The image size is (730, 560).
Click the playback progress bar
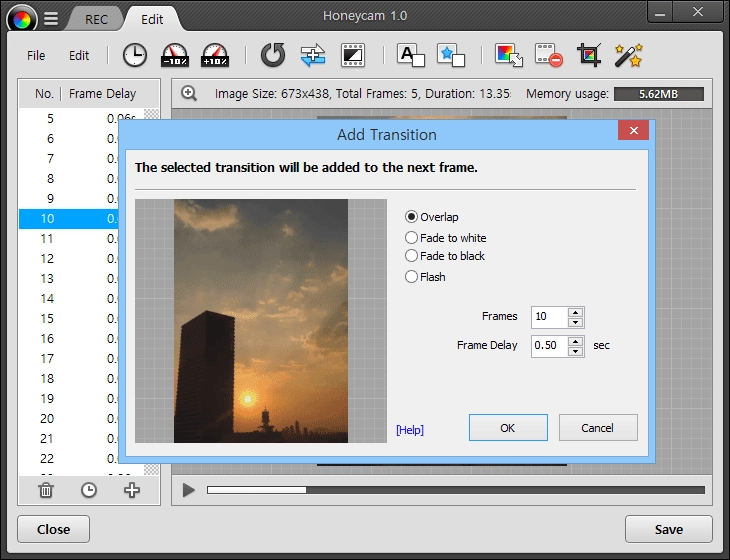point(456,490)
